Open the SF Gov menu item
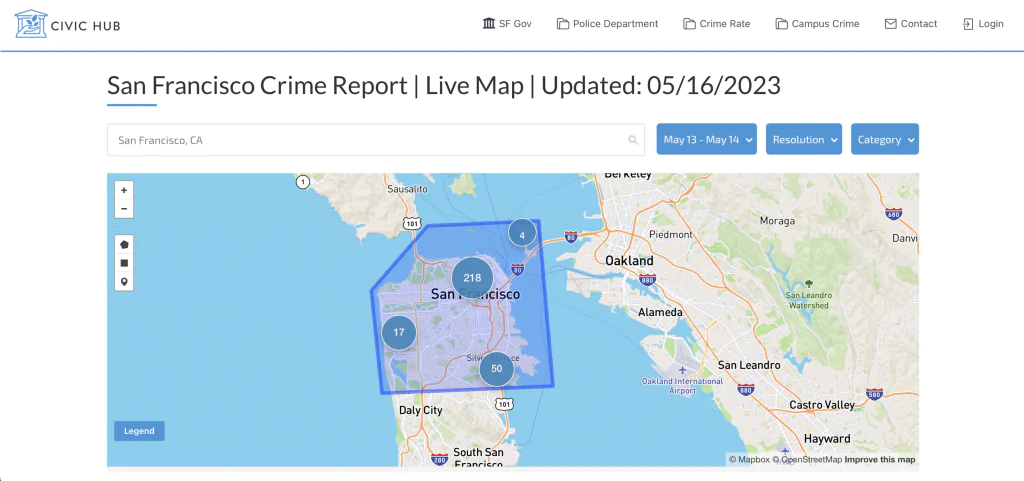 [507, 24]
